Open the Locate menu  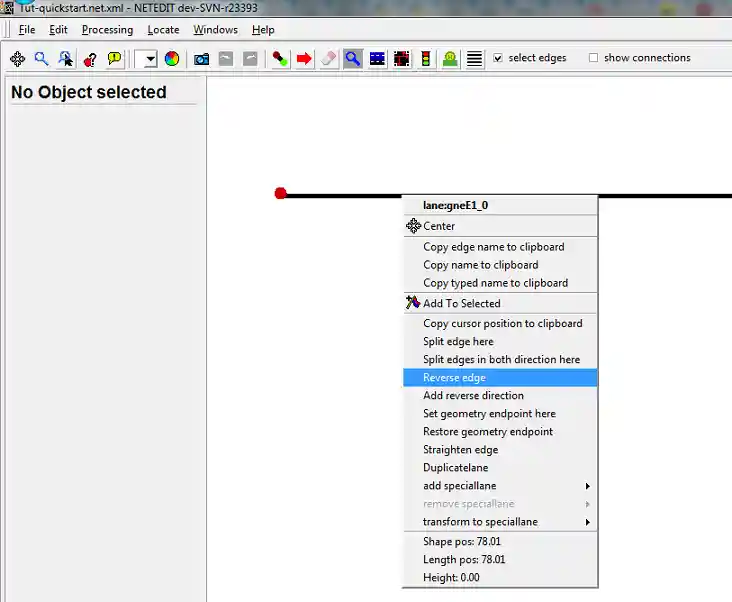point(163,30)
